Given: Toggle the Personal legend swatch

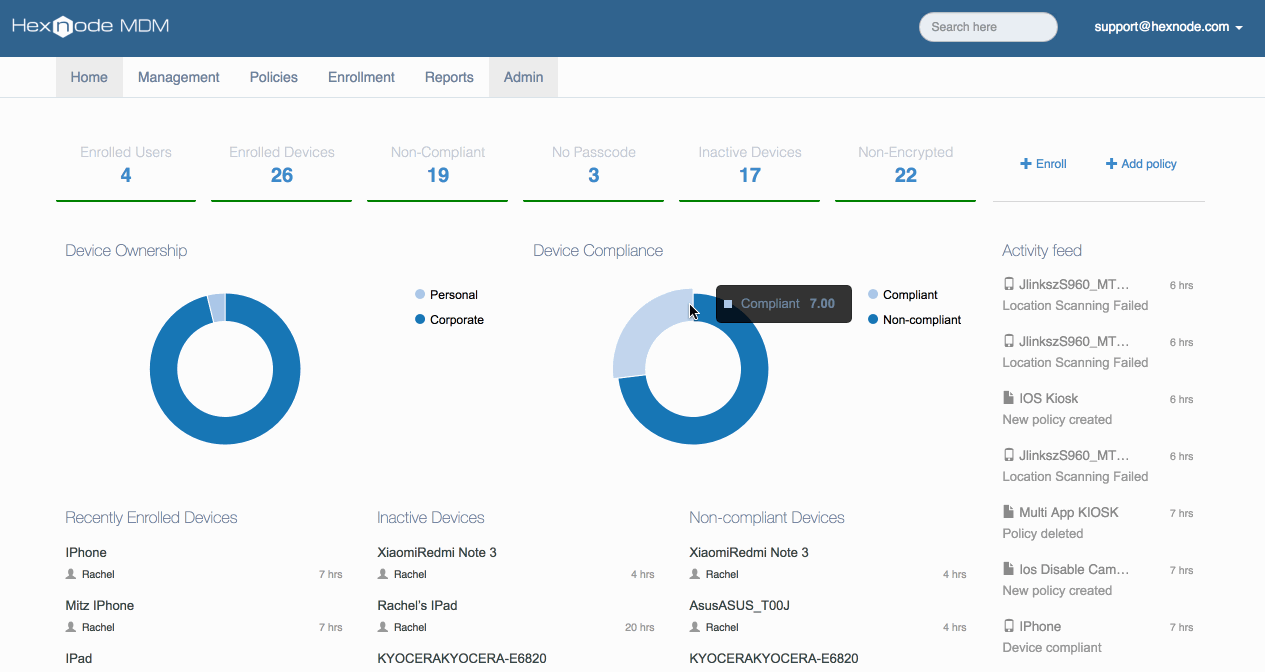Looking at the screenshot, I should coord(420,295).
